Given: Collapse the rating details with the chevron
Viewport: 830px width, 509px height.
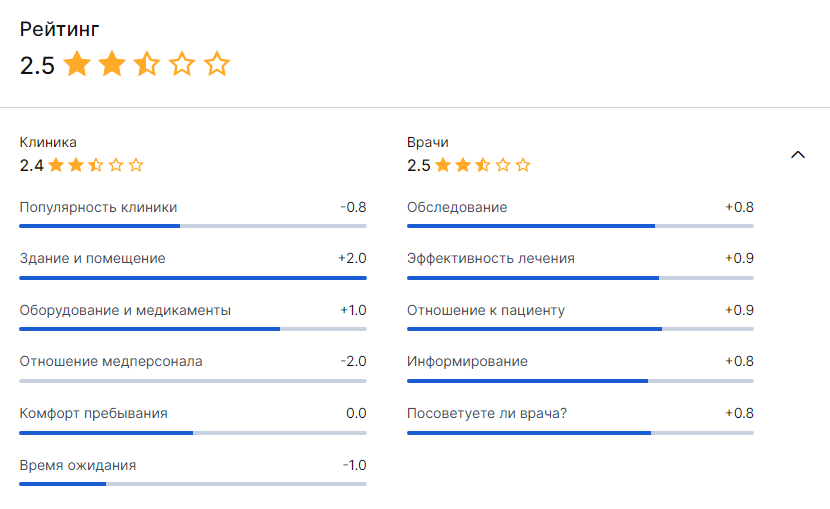Looking at the screenshot, I should coord(797,155).
